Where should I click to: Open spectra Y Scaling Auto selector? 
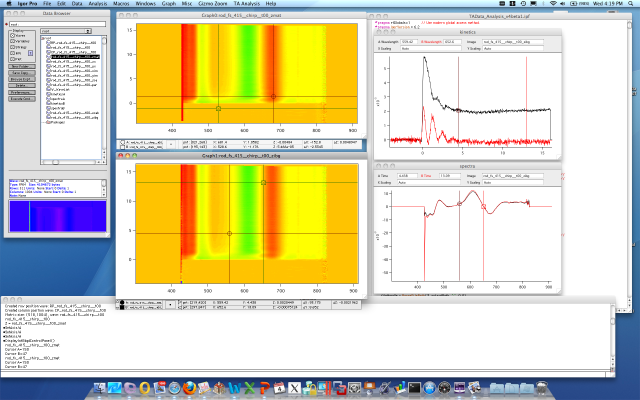coord(513,182)
